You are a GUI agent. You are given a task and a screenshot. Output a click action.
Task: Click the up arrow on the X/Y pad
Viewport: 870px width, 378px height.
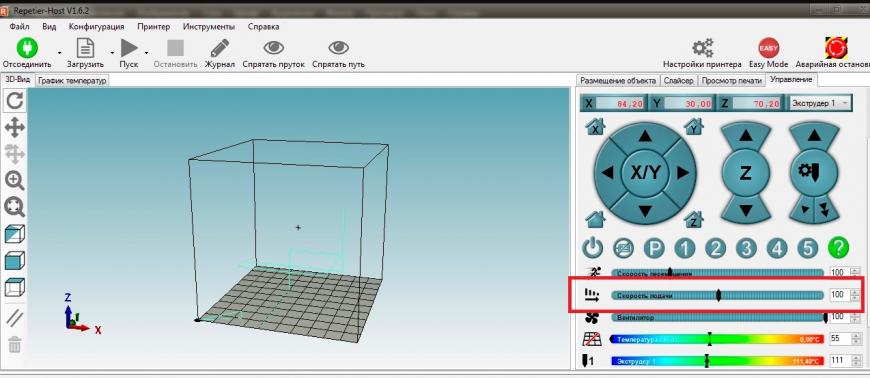click(644, 135)
